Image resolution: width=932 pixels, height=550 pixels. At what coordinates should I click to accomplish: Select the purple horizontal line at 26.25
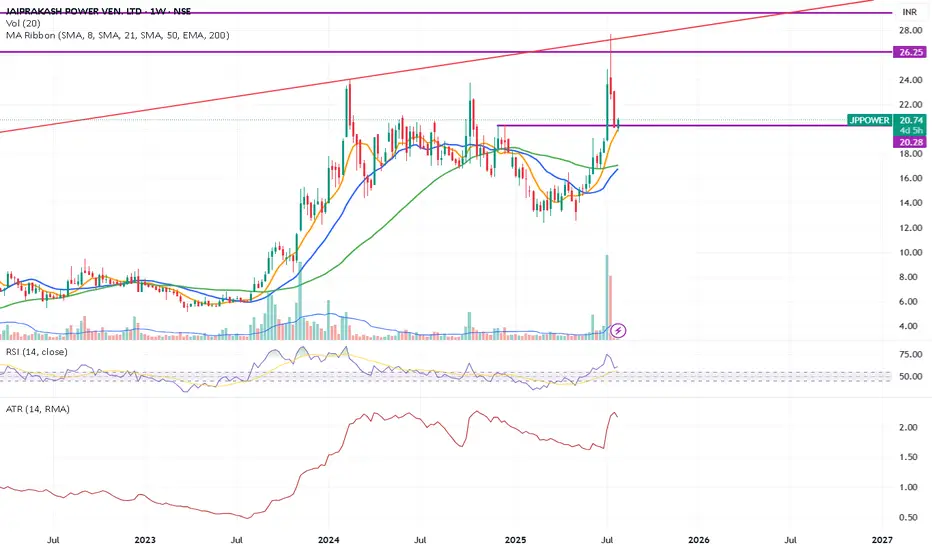click(x=446, y=52)
